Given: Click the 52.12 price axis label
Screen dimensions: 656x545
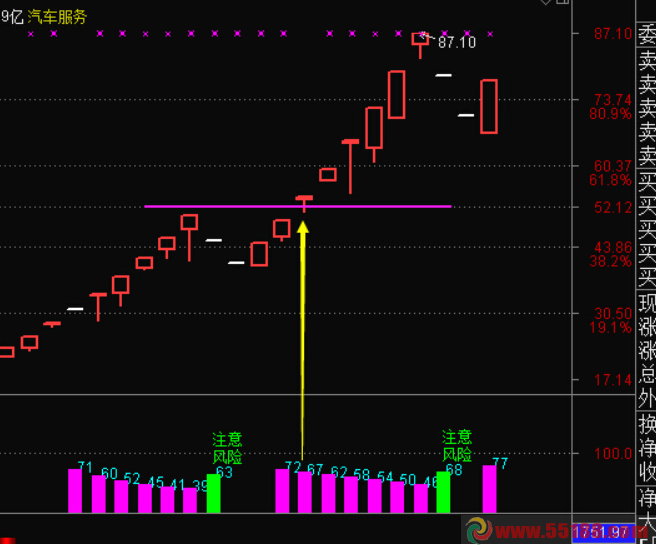Looking at the screenshot, I should (613, 207).
